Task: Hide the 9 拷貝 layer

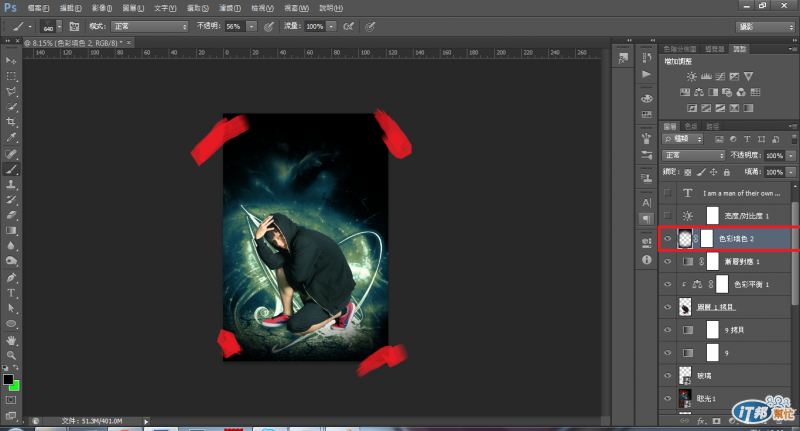Action: tap(667, 329)
